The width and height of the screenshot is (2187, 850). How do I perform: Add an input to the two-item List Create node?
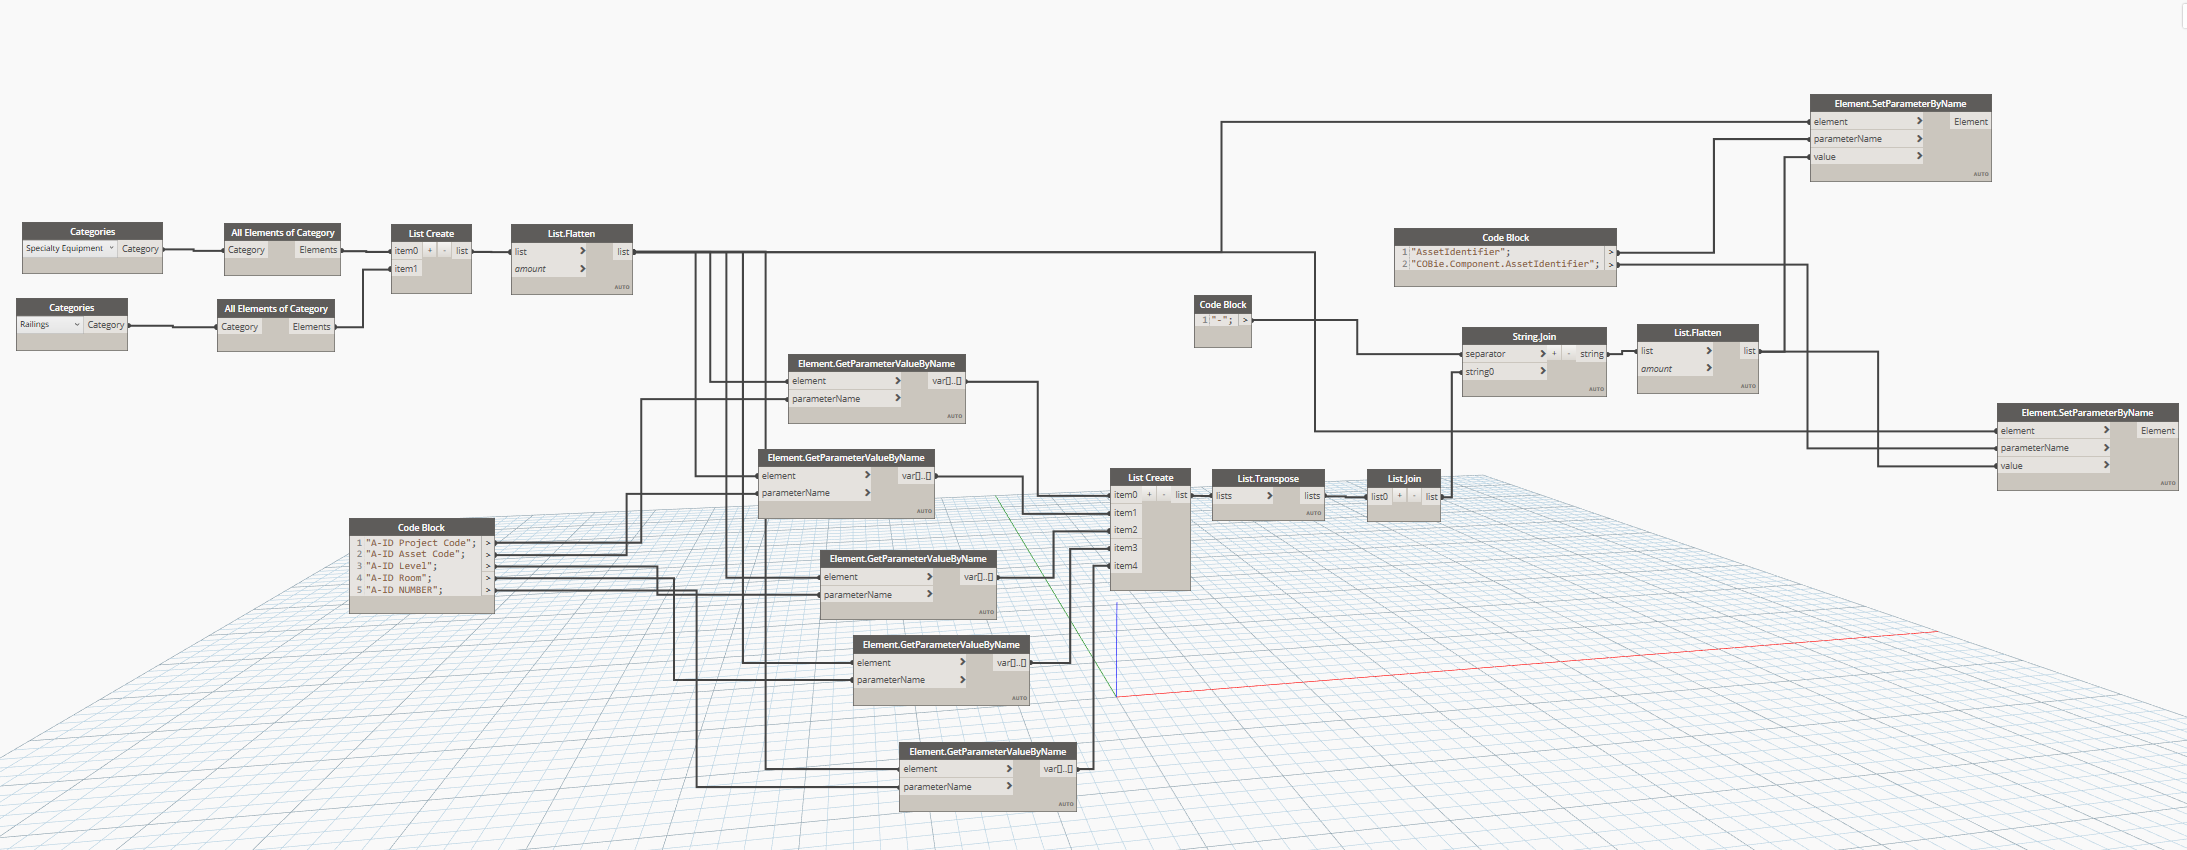point(430,251)
